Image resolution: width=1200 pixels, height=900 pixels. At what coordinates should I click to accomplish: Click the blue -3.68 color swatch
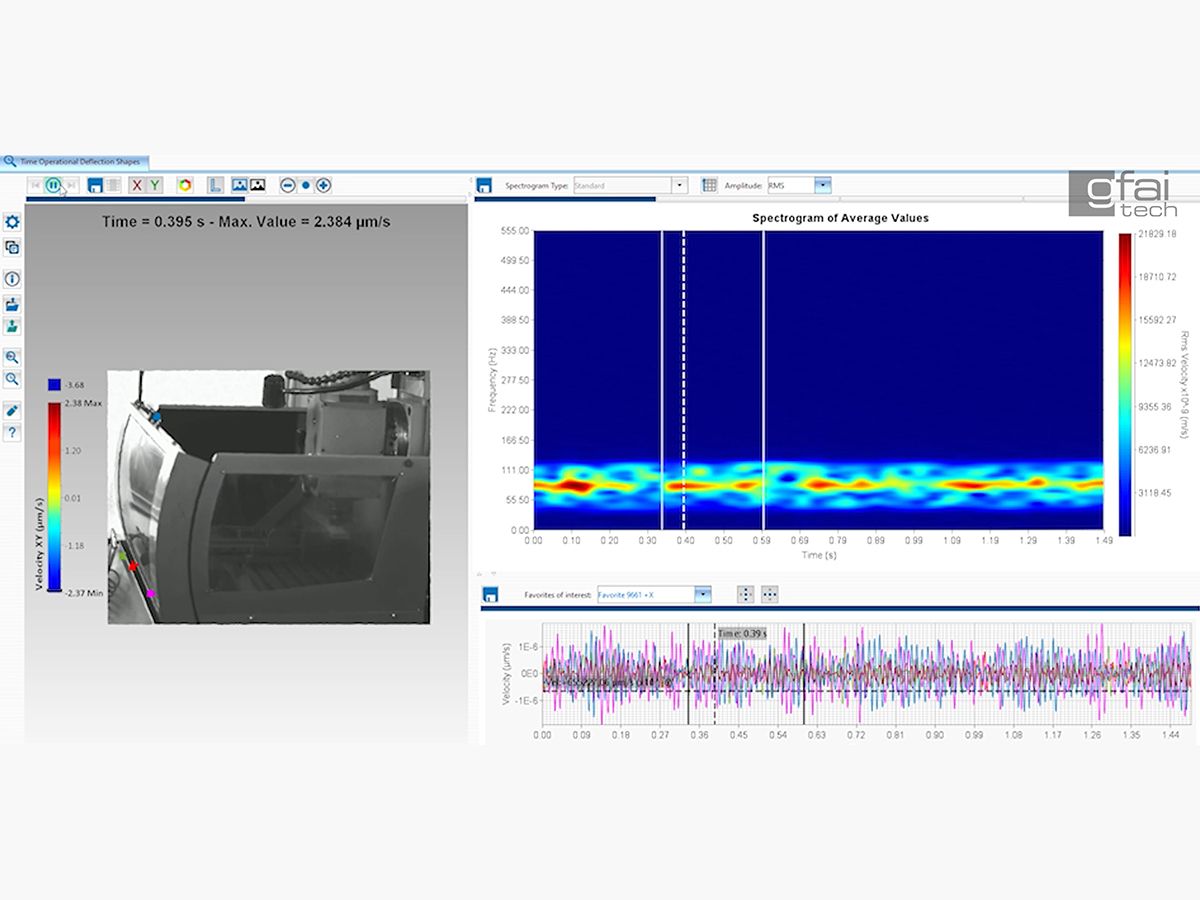[x=54, y=385]
